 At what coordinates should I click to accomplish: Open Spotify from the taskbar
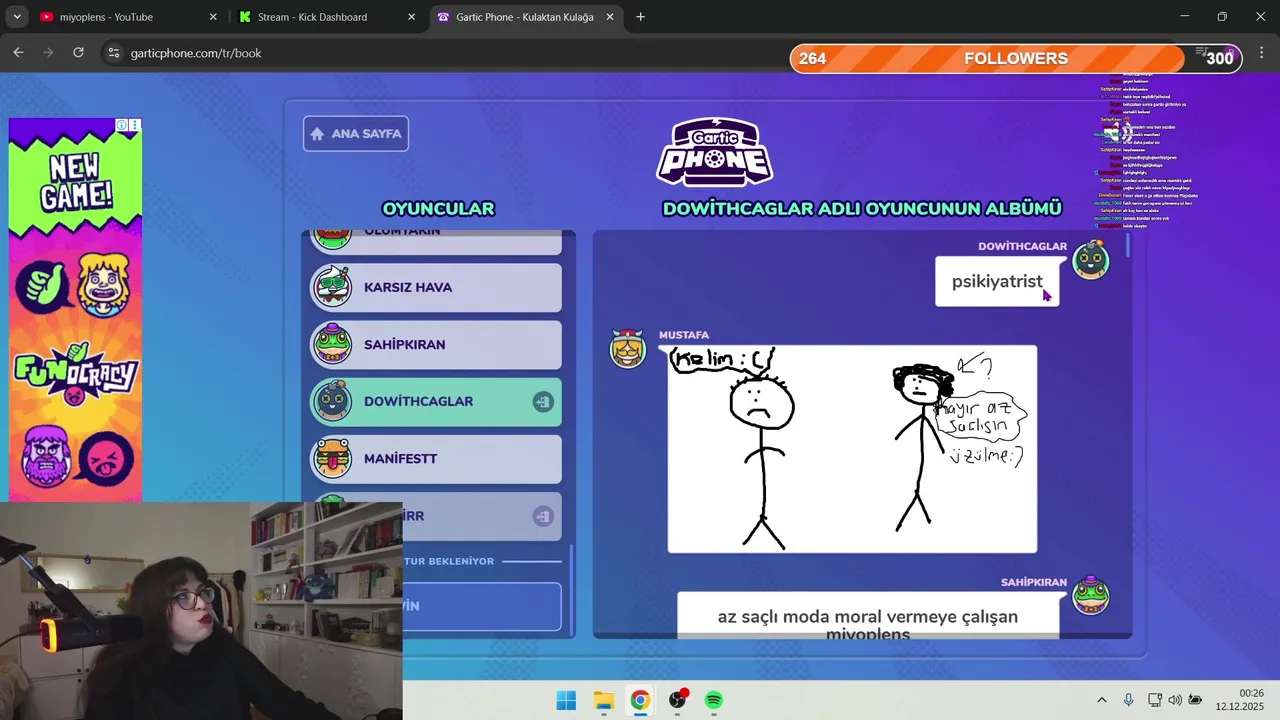(x=714, y=700)
